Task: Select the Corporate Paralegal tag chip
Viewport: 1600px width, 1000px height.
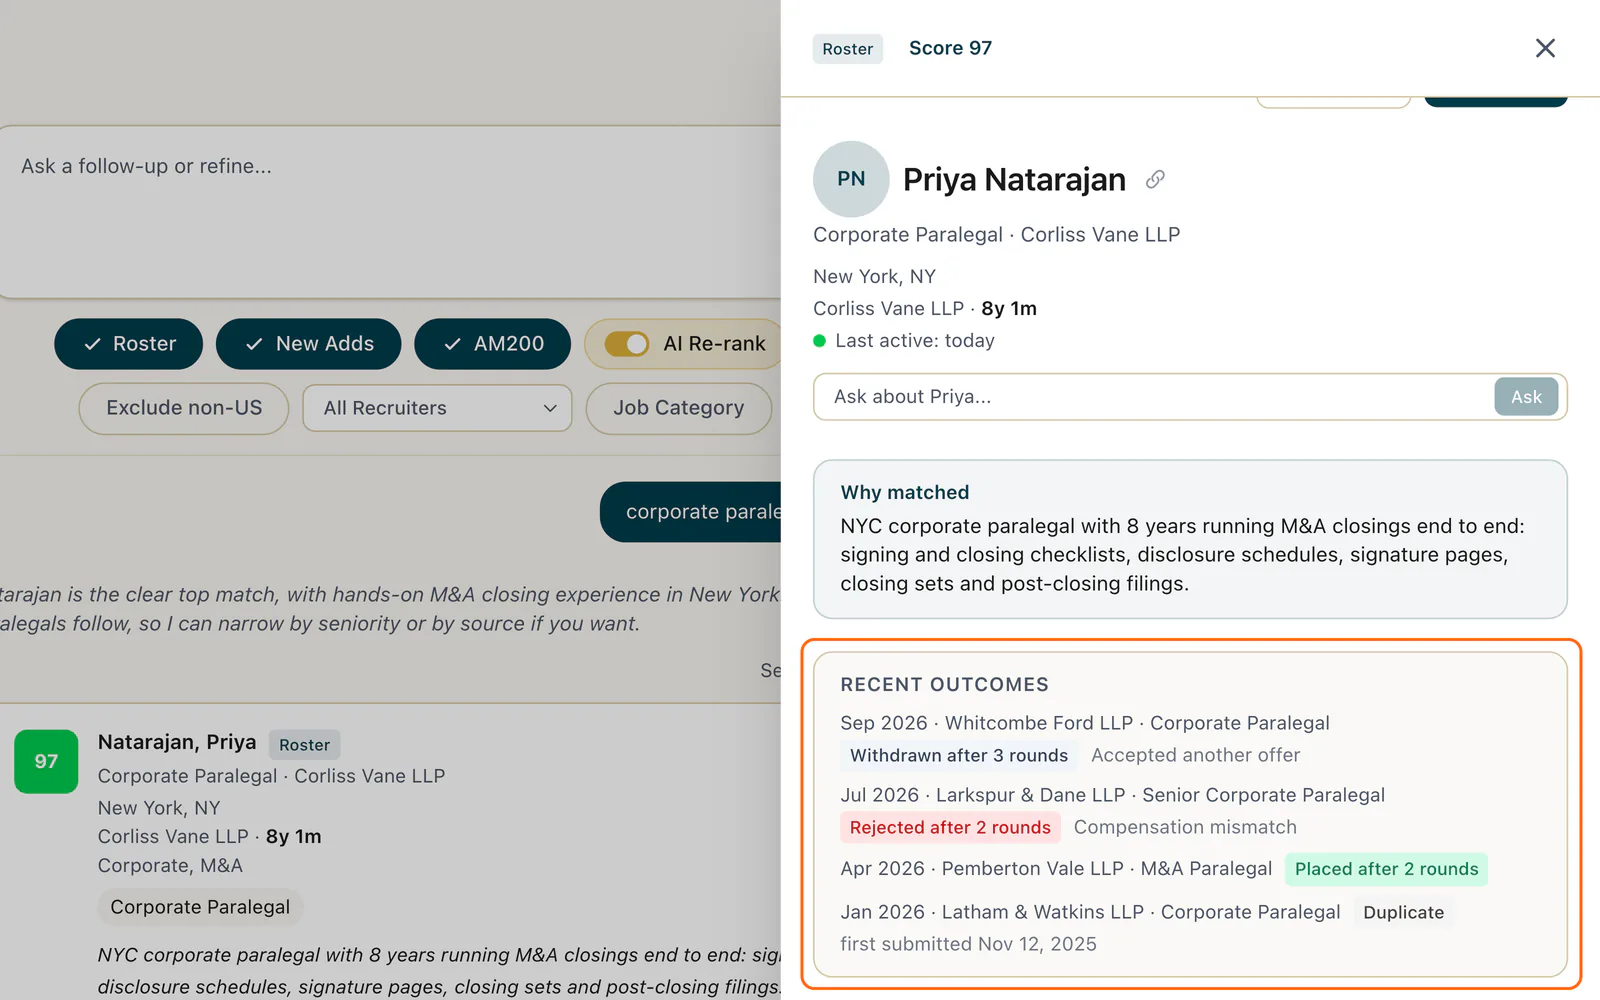Action: pos(200,907)
